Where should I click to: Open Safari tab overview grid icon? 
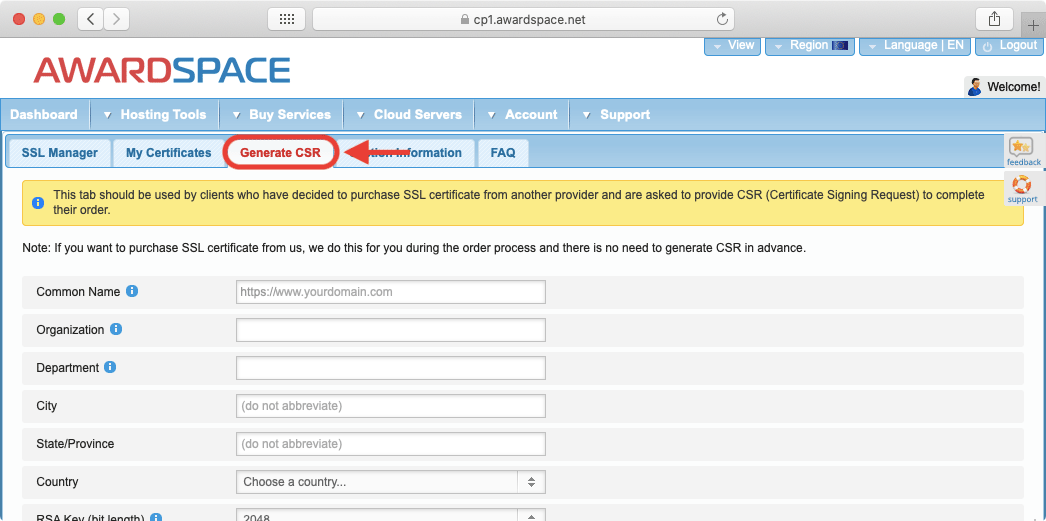pyautogui.click(x=286, y=19)
